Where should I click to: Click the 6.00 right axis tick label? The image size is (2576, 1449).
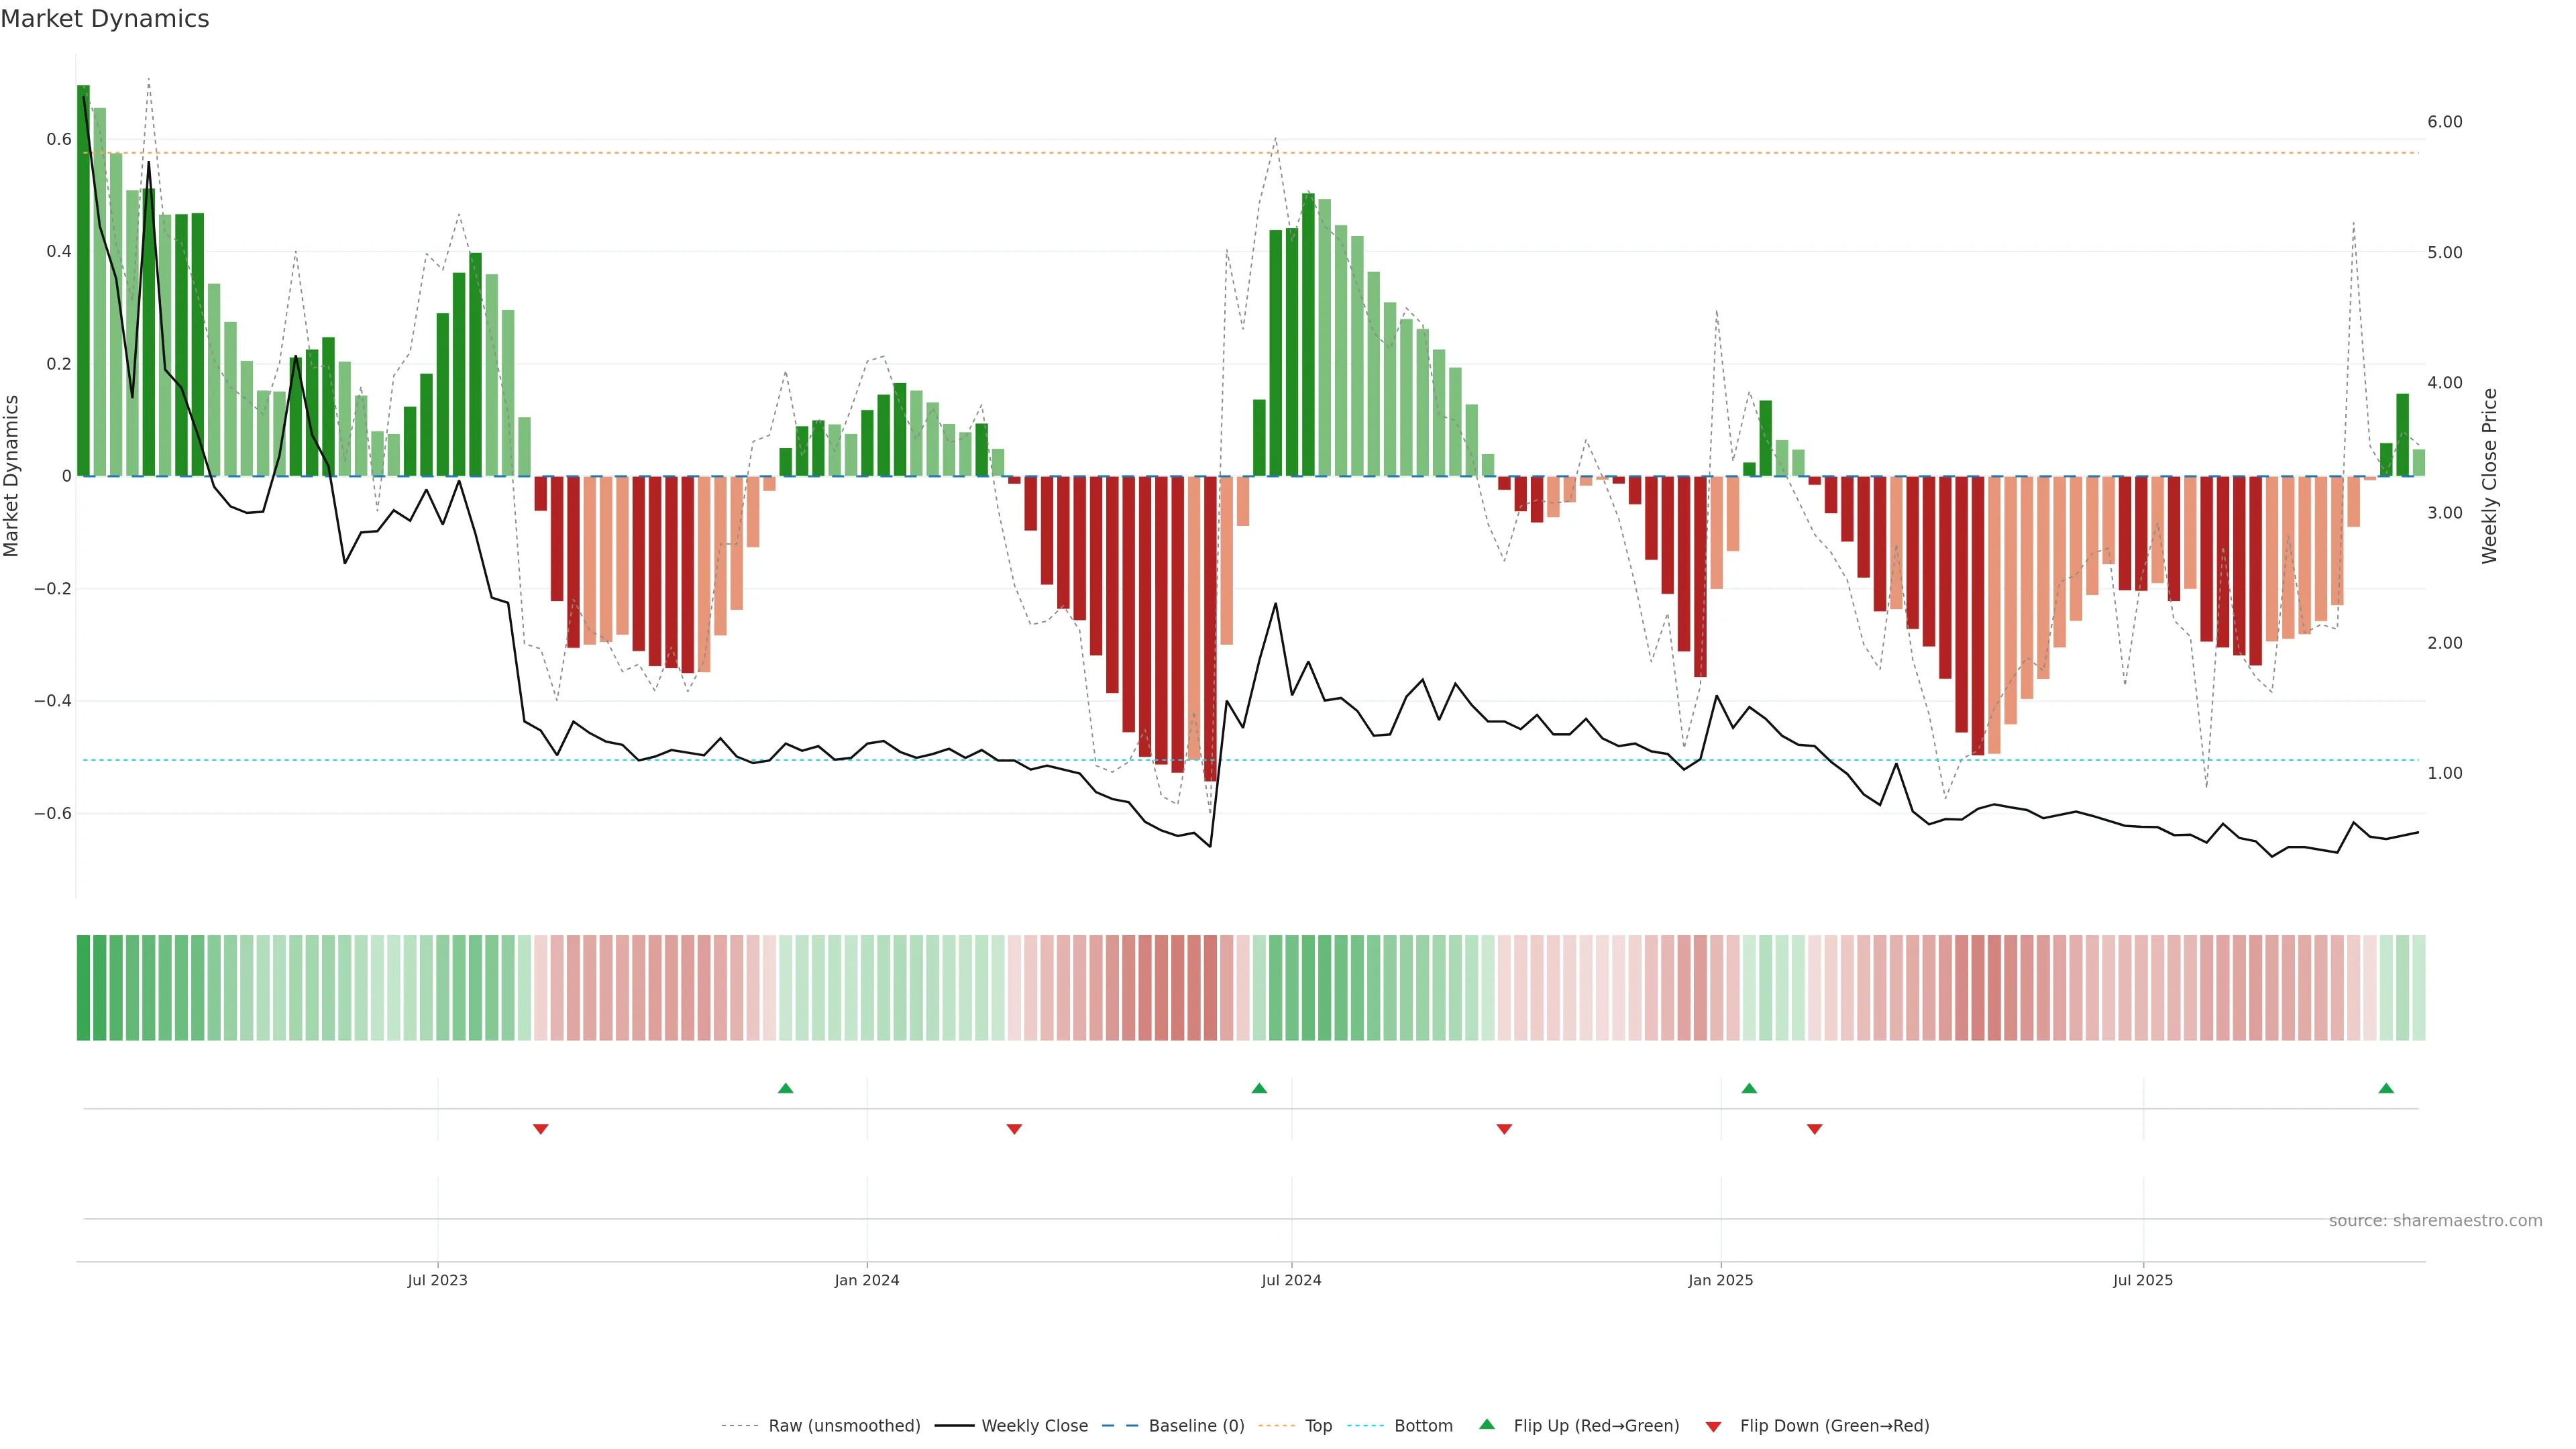(2444, 122)
